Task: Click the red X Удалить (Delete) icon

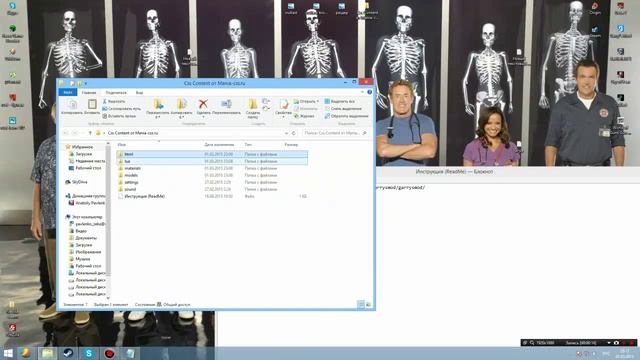Action: point(203,107)
